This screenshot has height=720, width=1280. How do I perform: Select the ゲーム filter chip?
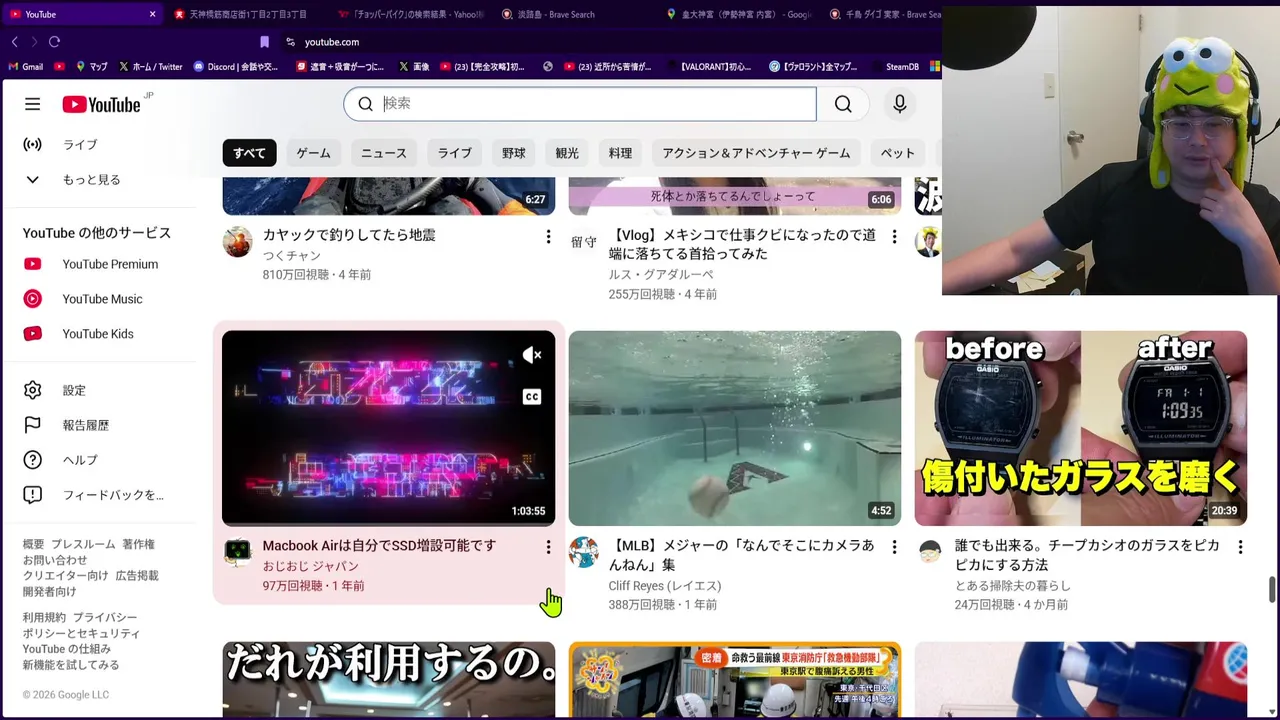313,153
